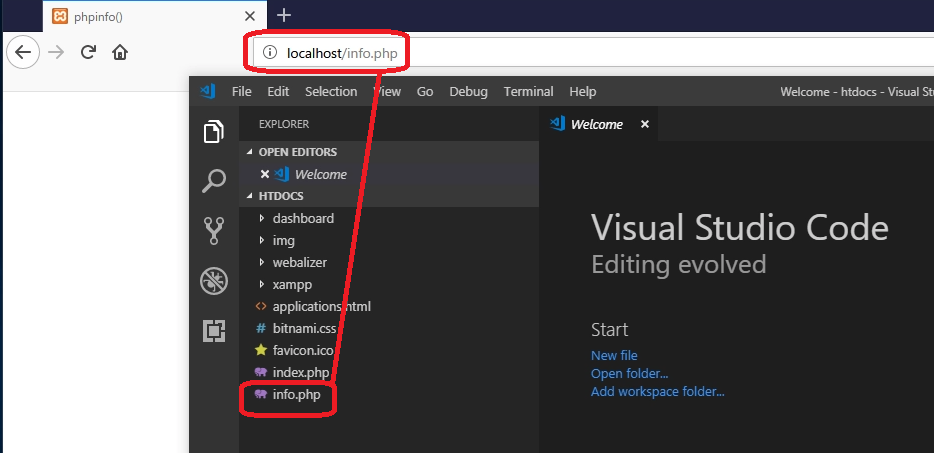Click the EXPLORER panel title
Screen dimensions: 934x453
284,124
